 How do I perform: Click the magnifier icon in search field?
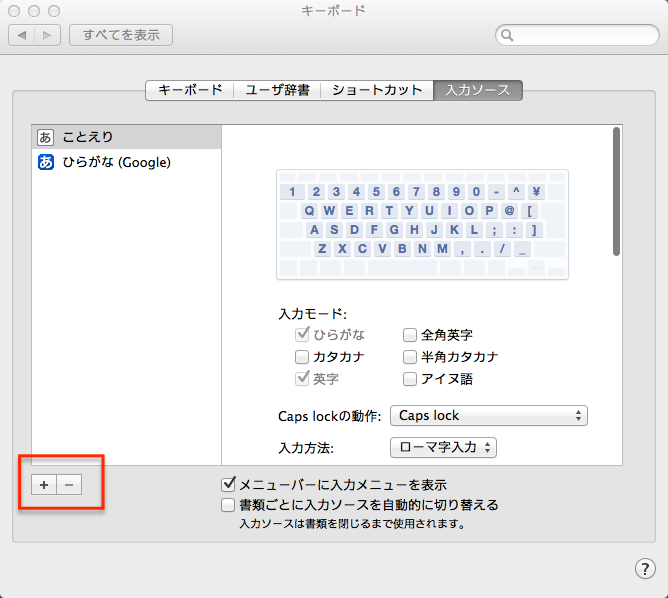pyautogui.click(x=508, y=35)
